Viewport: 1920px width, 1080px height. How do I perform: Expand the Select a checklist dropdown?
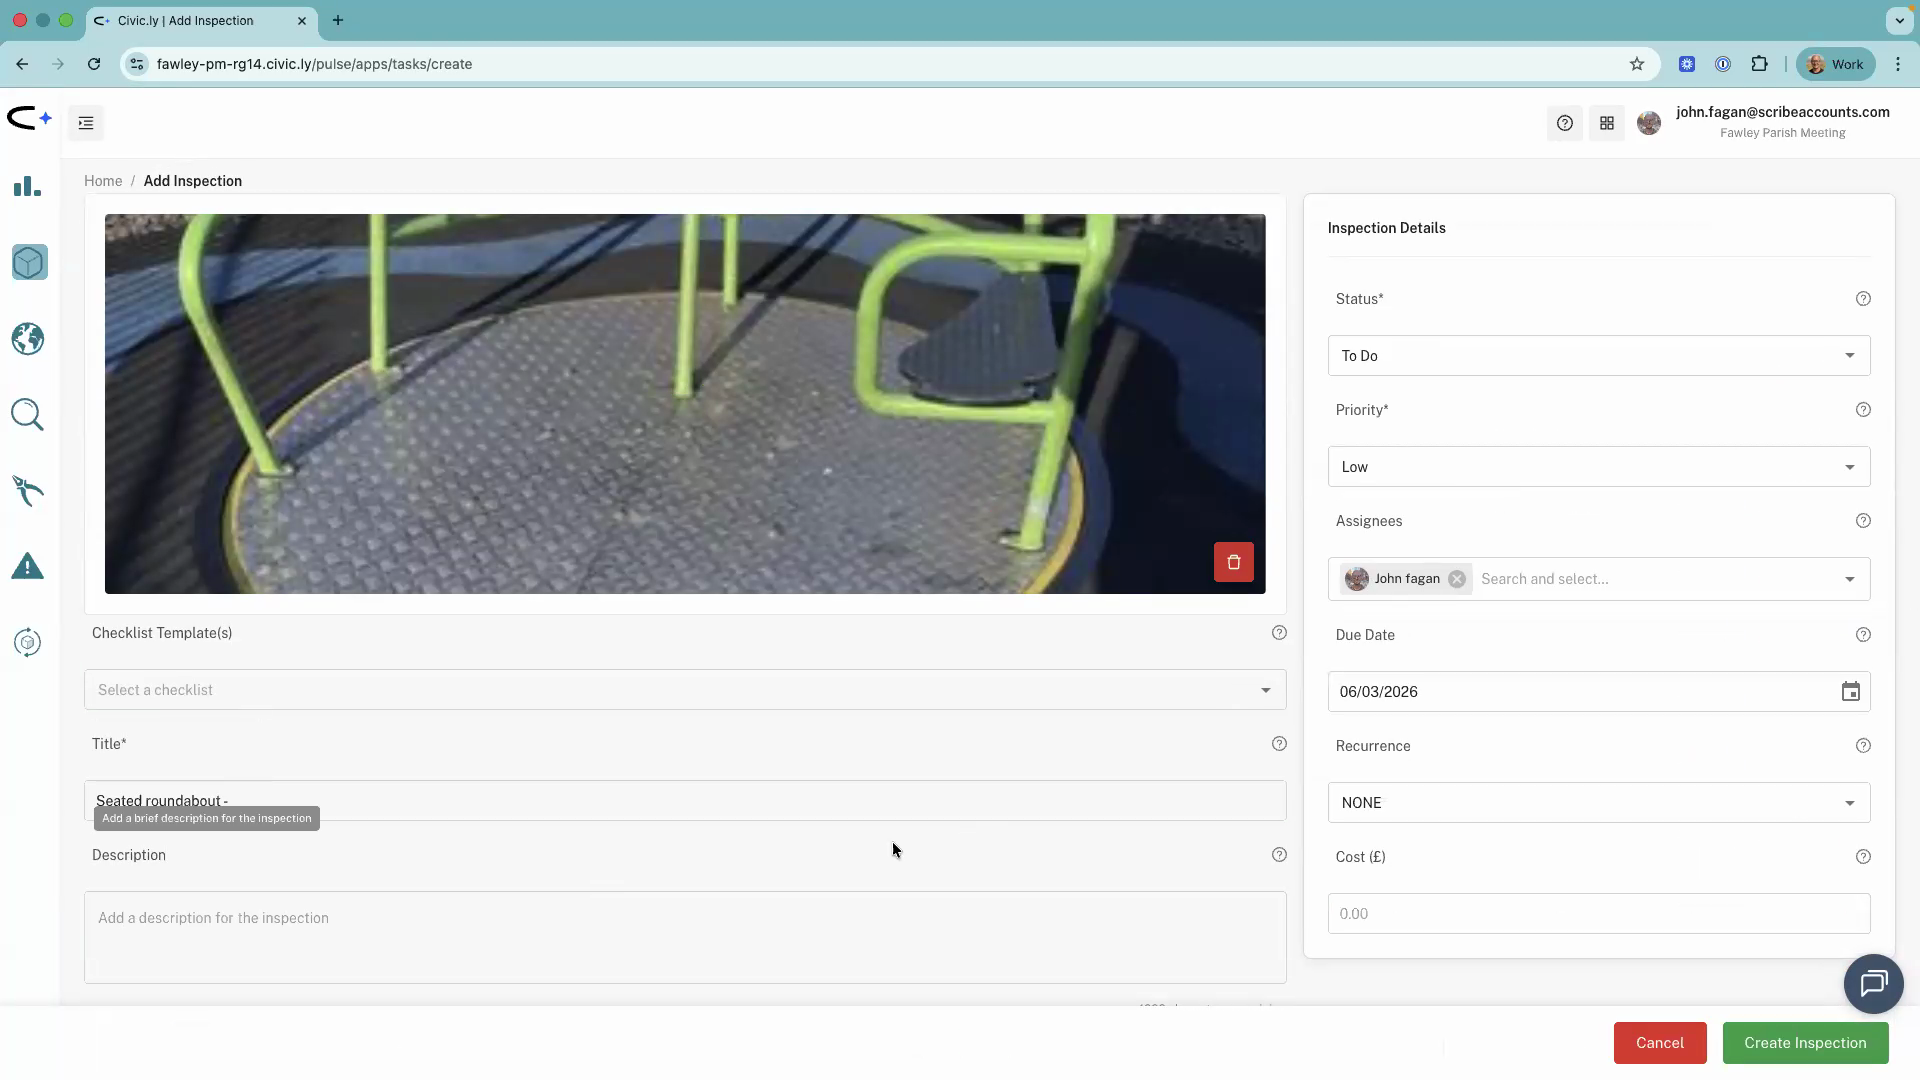tap(685, 690)
